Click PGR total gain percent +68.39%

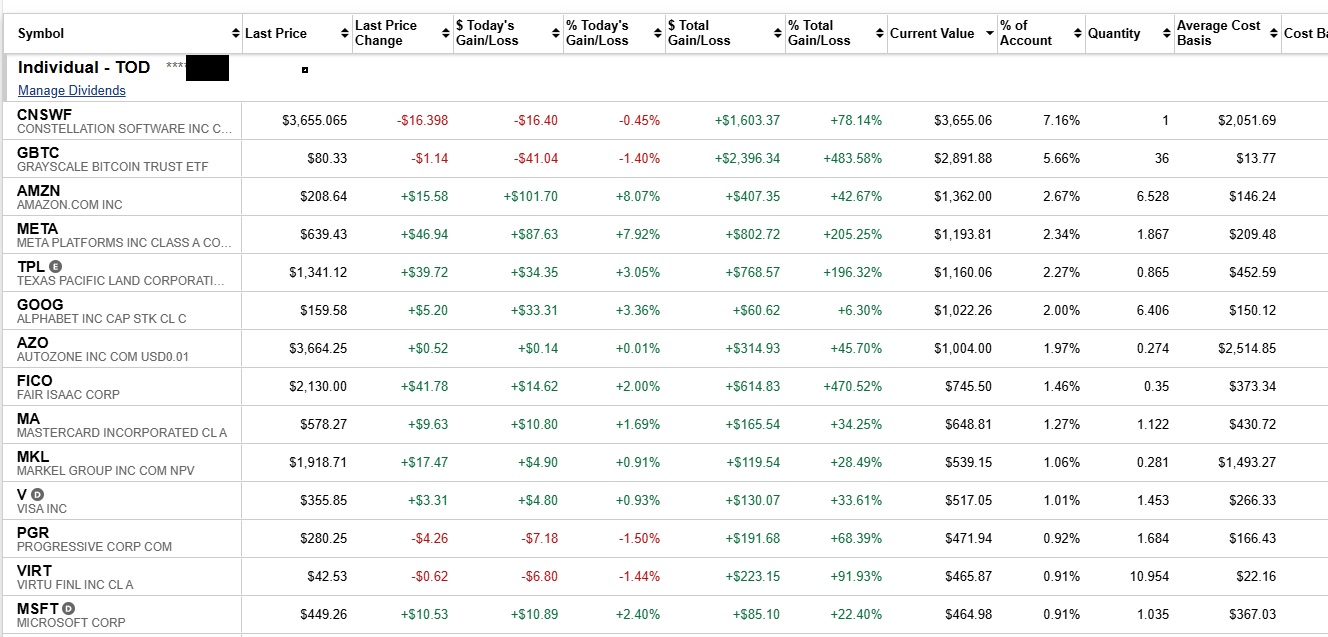(x=856, y=538)
